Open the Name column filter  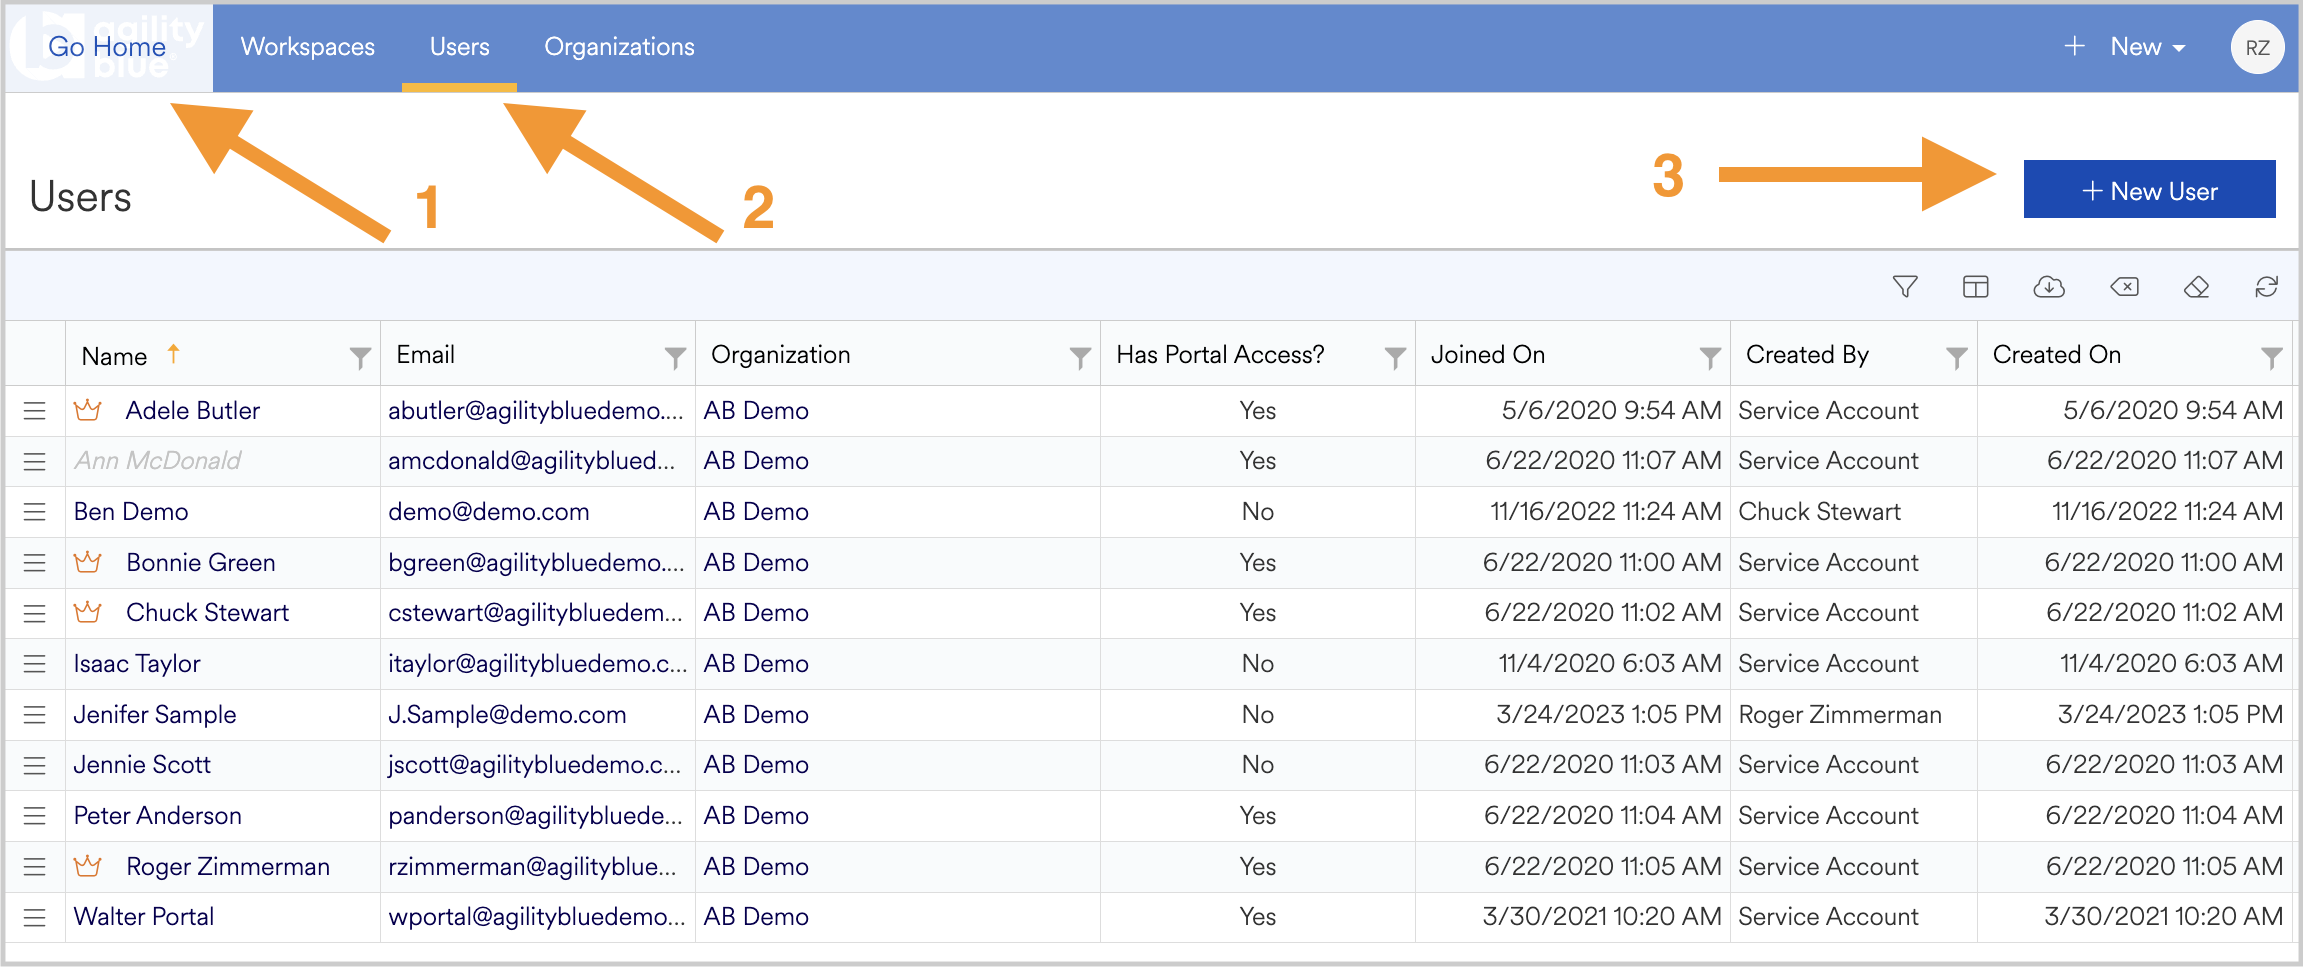360,357
